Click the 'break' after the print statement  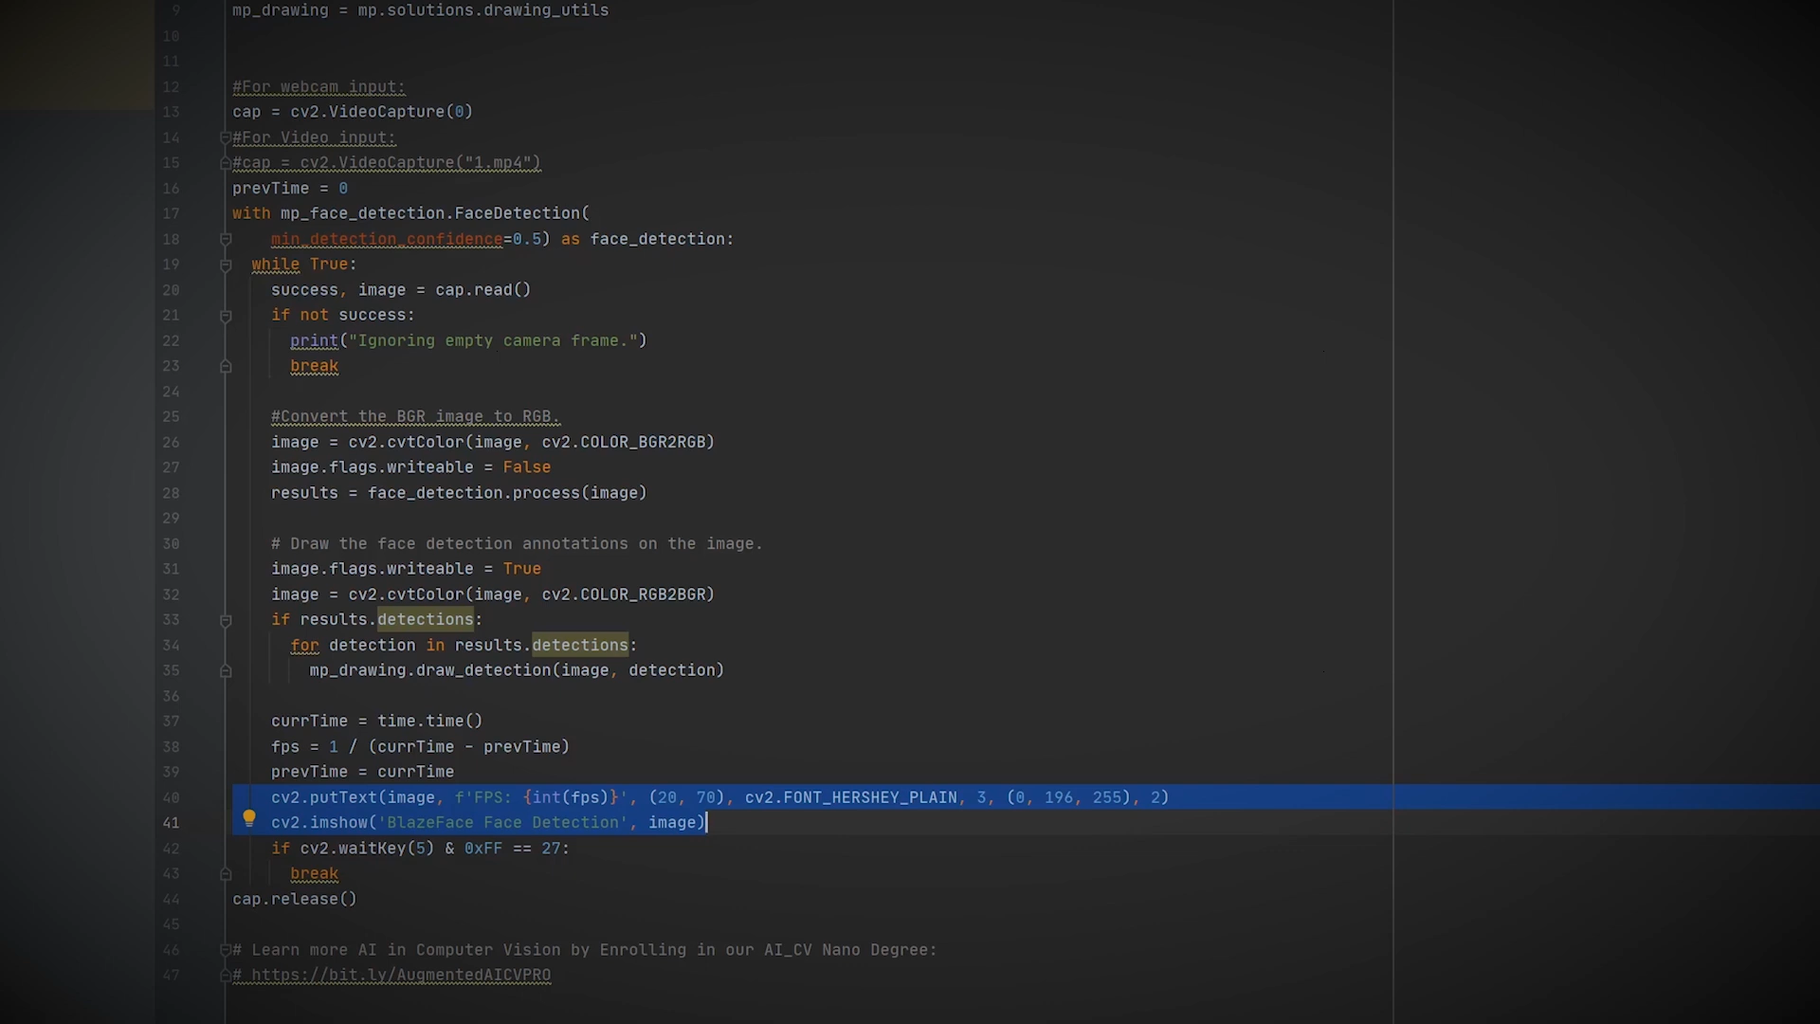(x=314, y=366)
